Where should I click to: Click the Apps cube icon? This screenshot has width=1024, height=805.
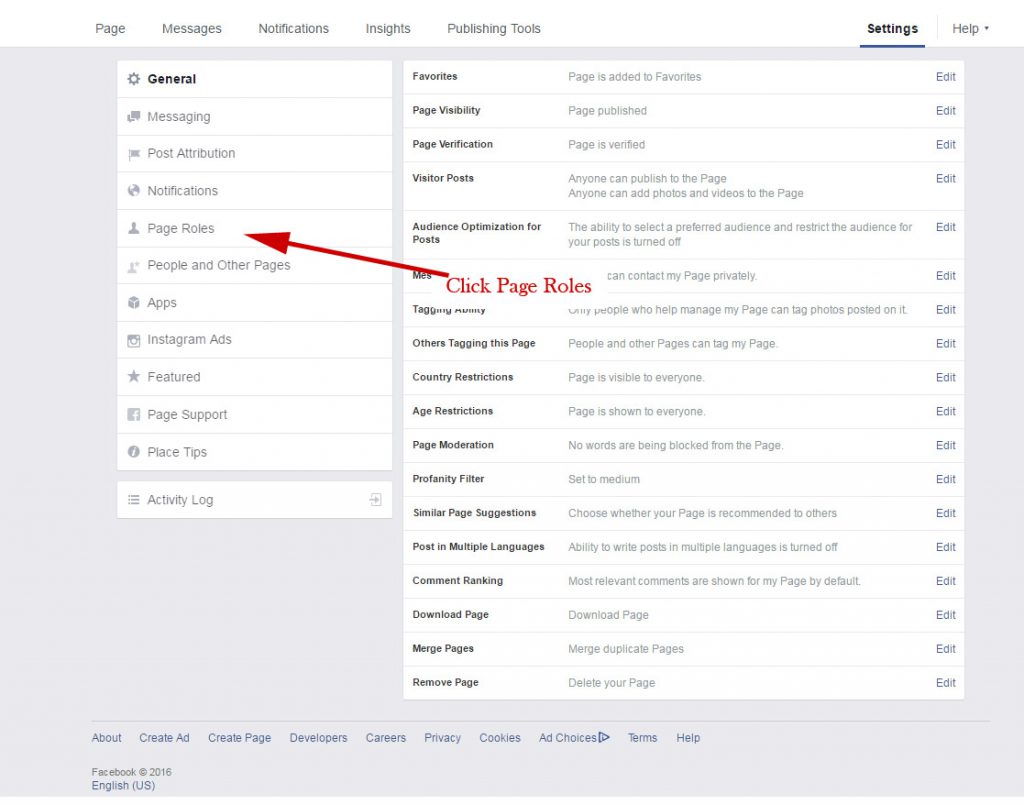pos(134,302)
